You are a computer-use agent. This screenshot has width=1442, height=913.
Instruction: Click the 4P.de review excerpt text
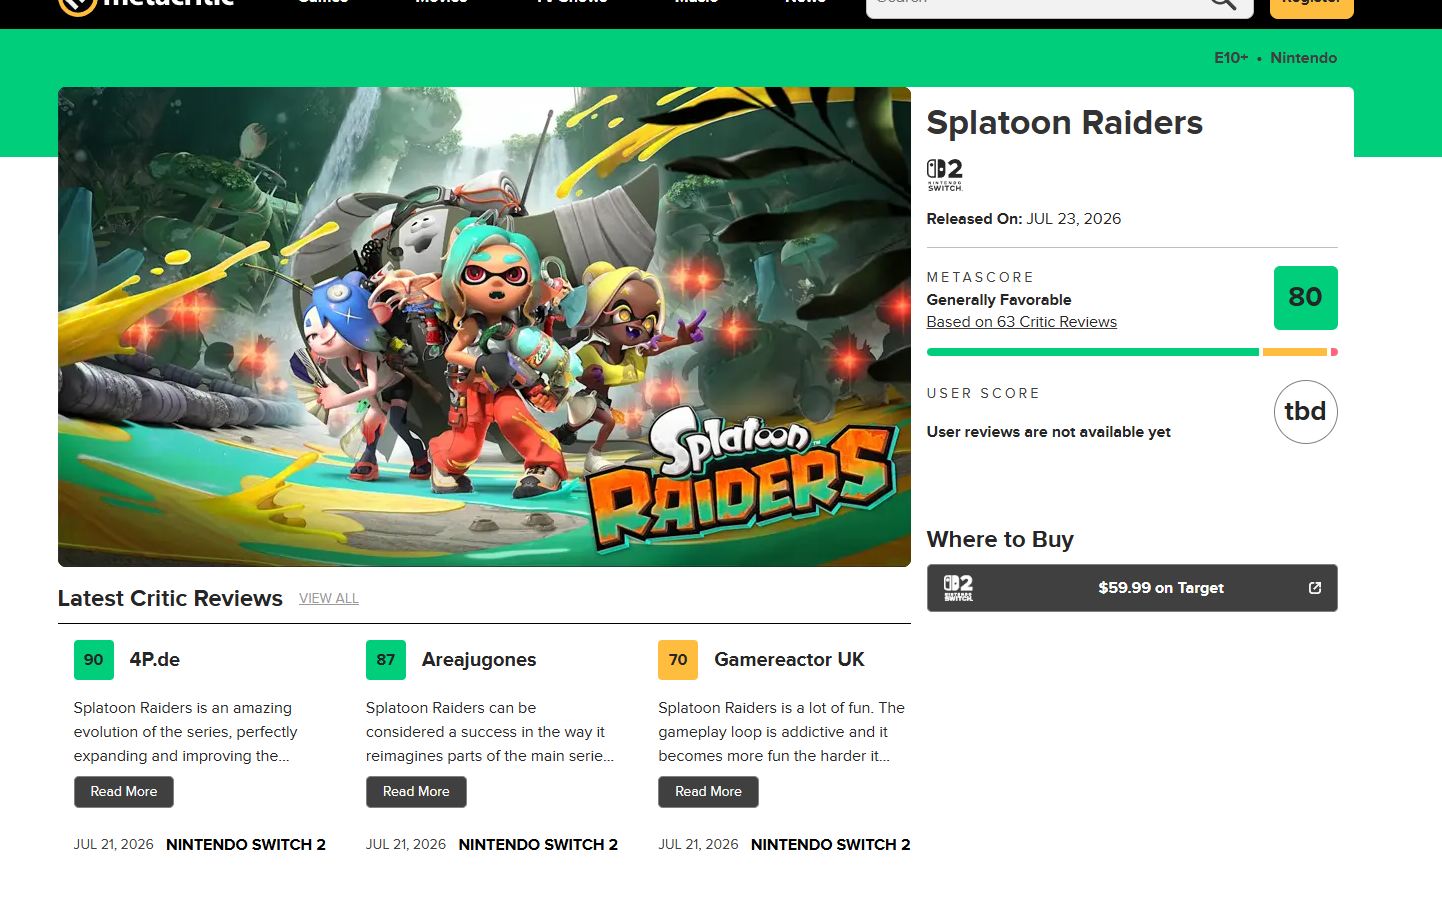(x=186, y=732)
